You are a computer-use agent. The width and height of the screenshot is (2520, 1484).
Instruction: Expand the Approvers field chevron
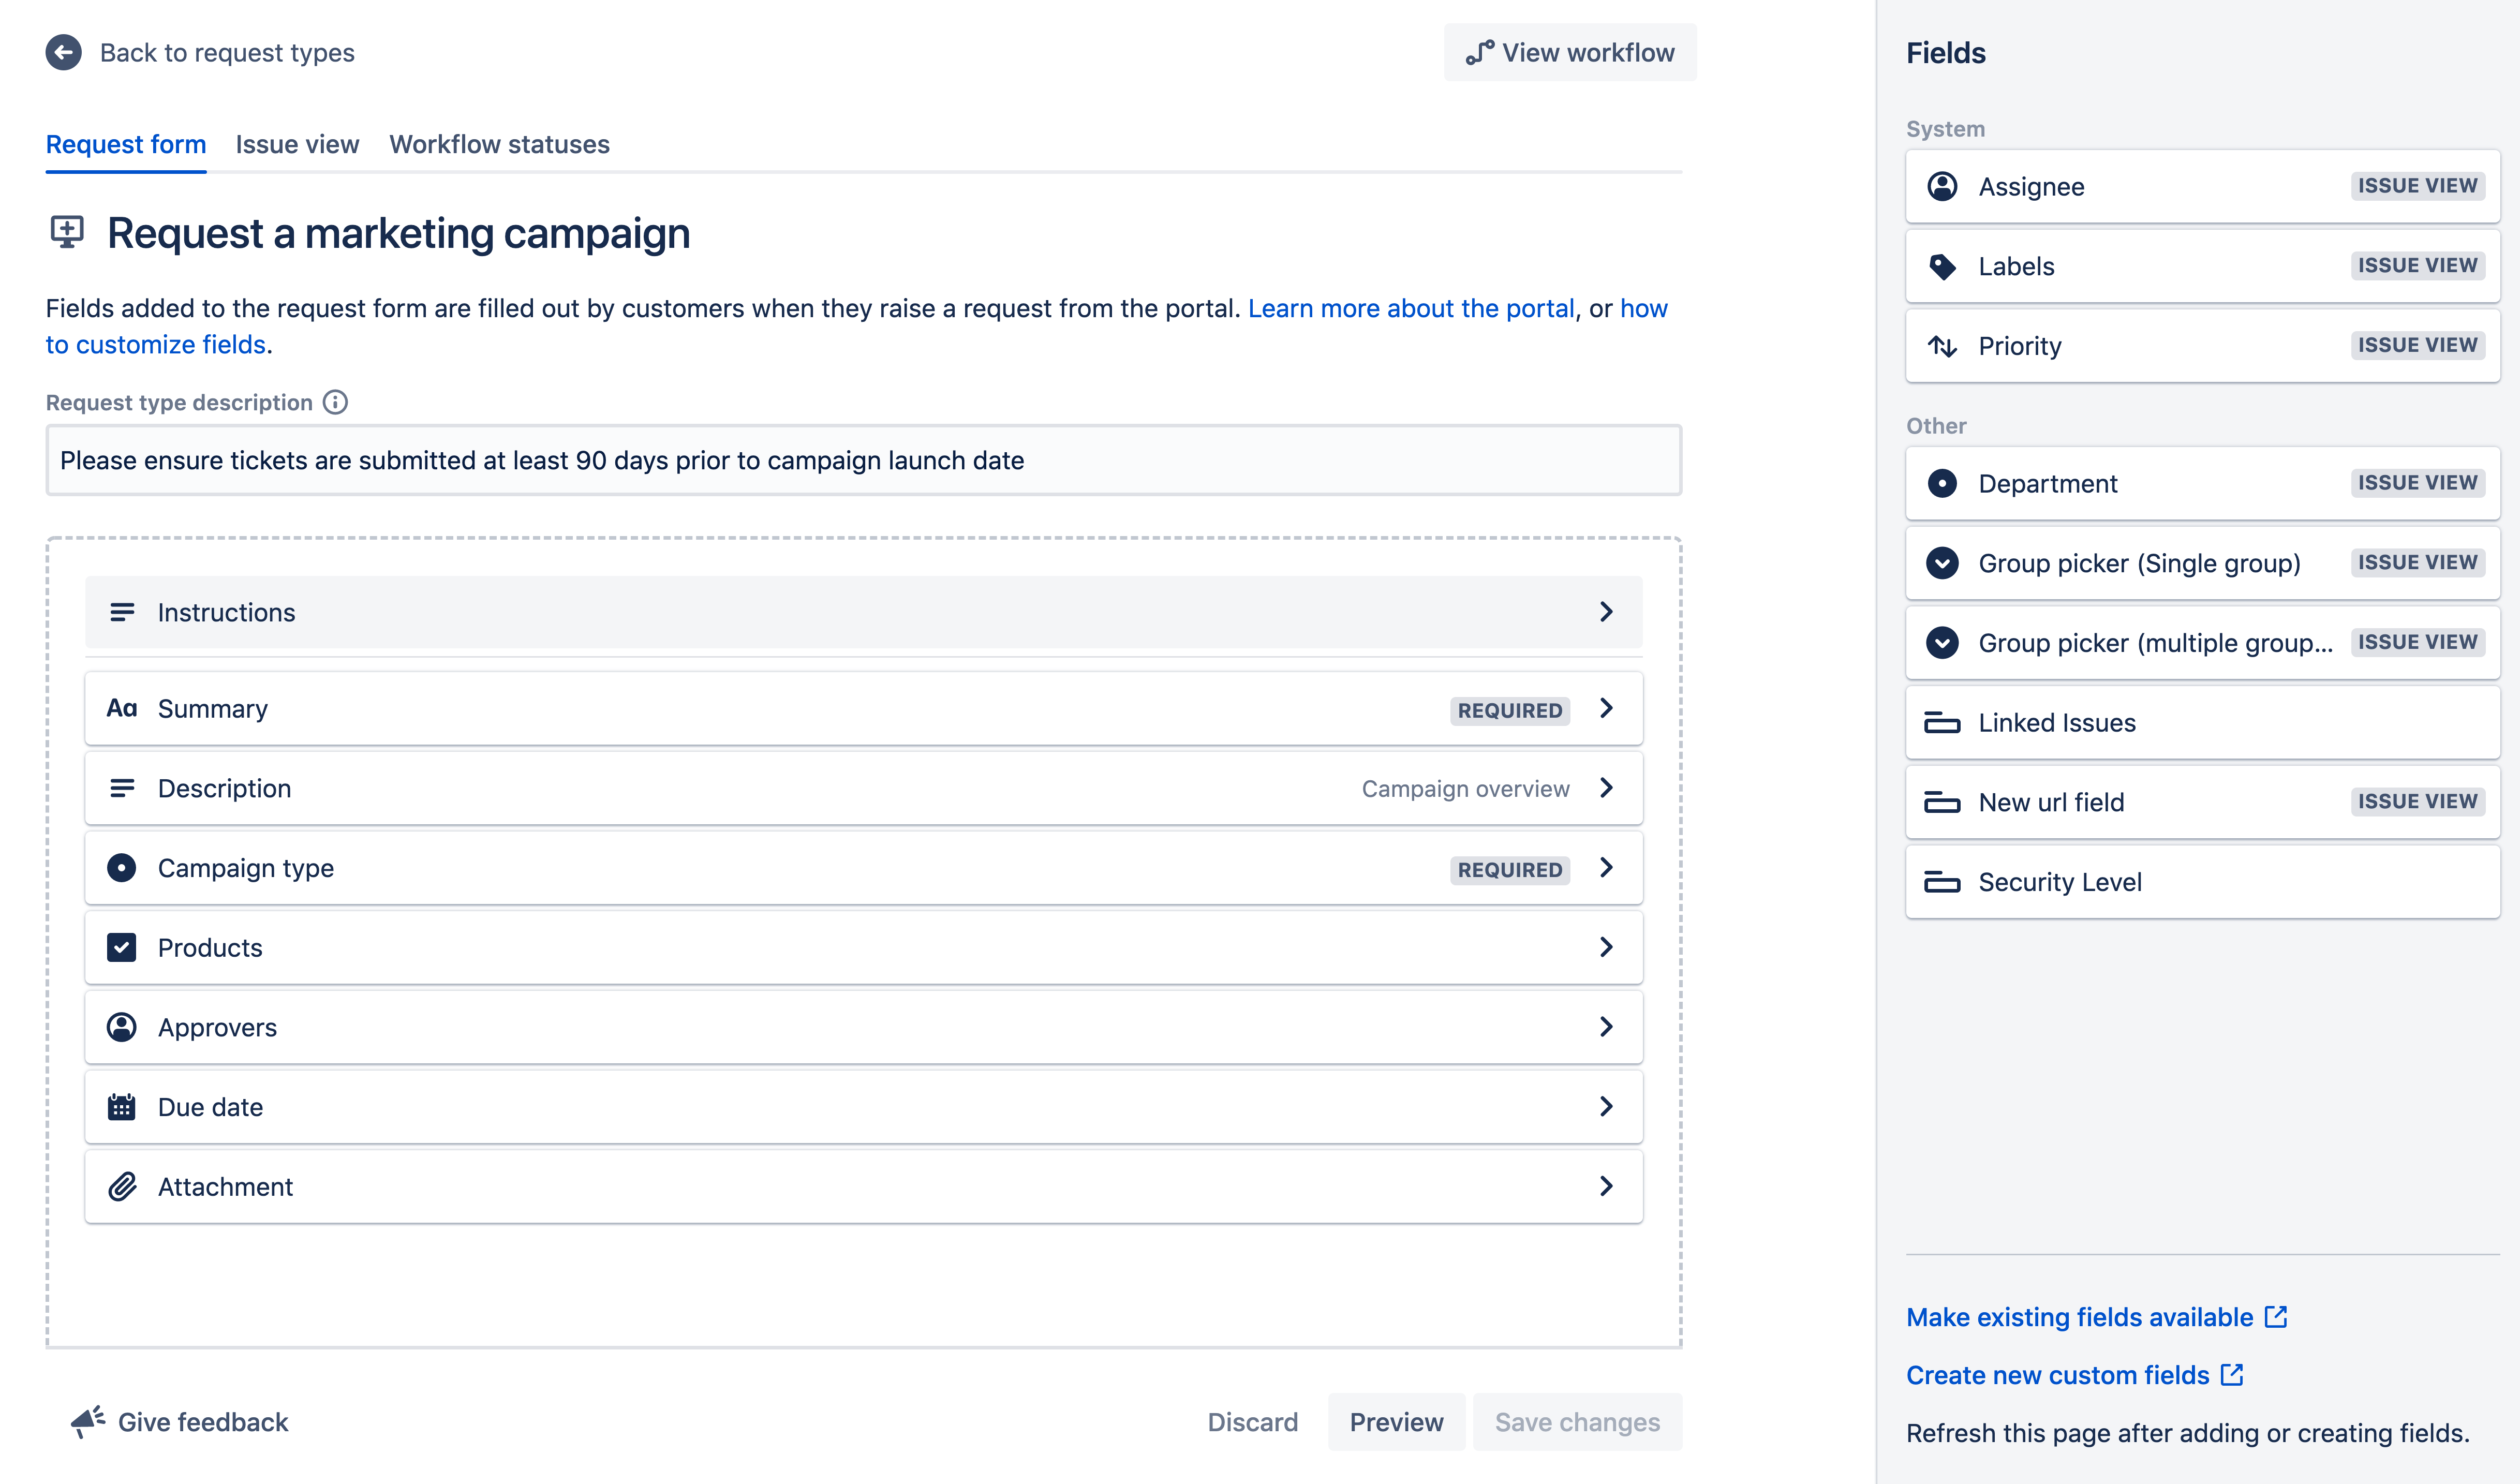tap(1606, 1027)
